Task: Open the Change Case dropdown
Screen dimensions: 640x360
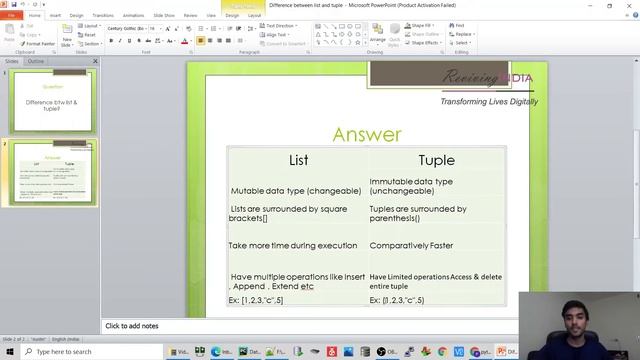Action: [x=171, y=41]
